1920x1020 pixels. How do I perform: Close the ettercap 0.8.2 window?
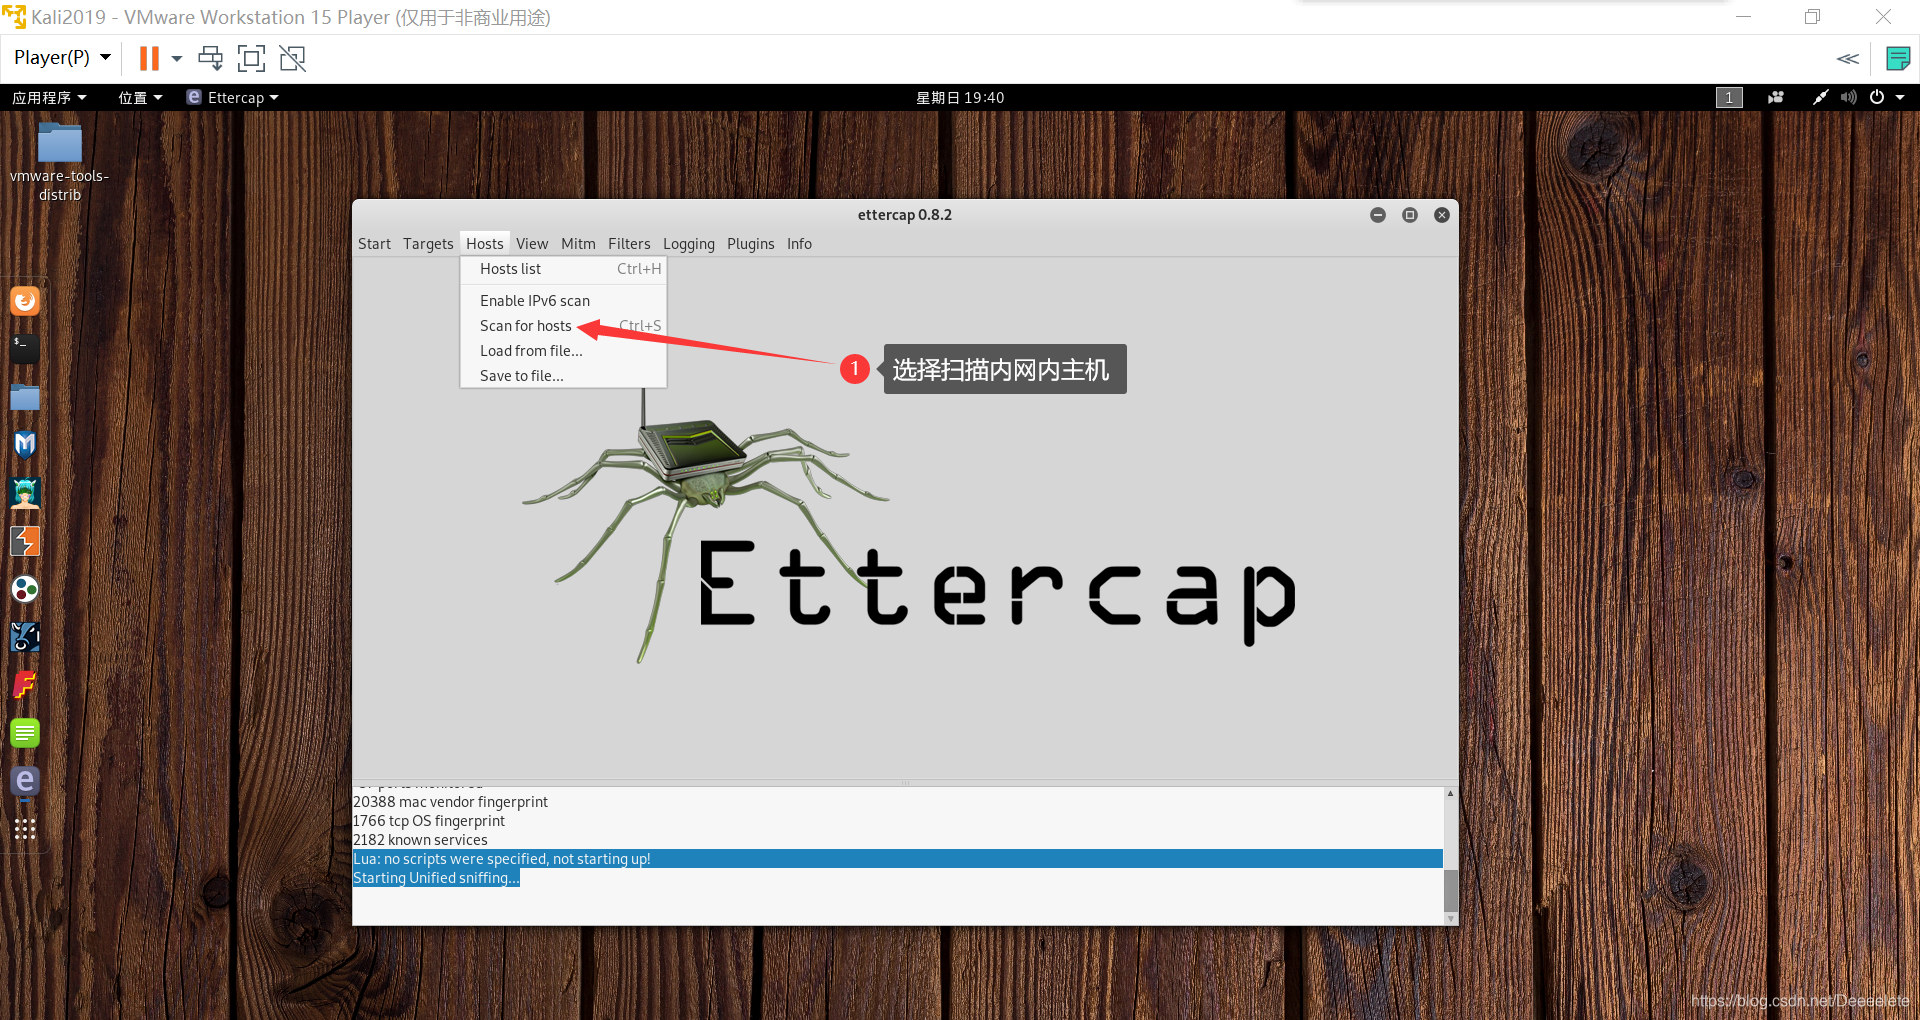1442,215
